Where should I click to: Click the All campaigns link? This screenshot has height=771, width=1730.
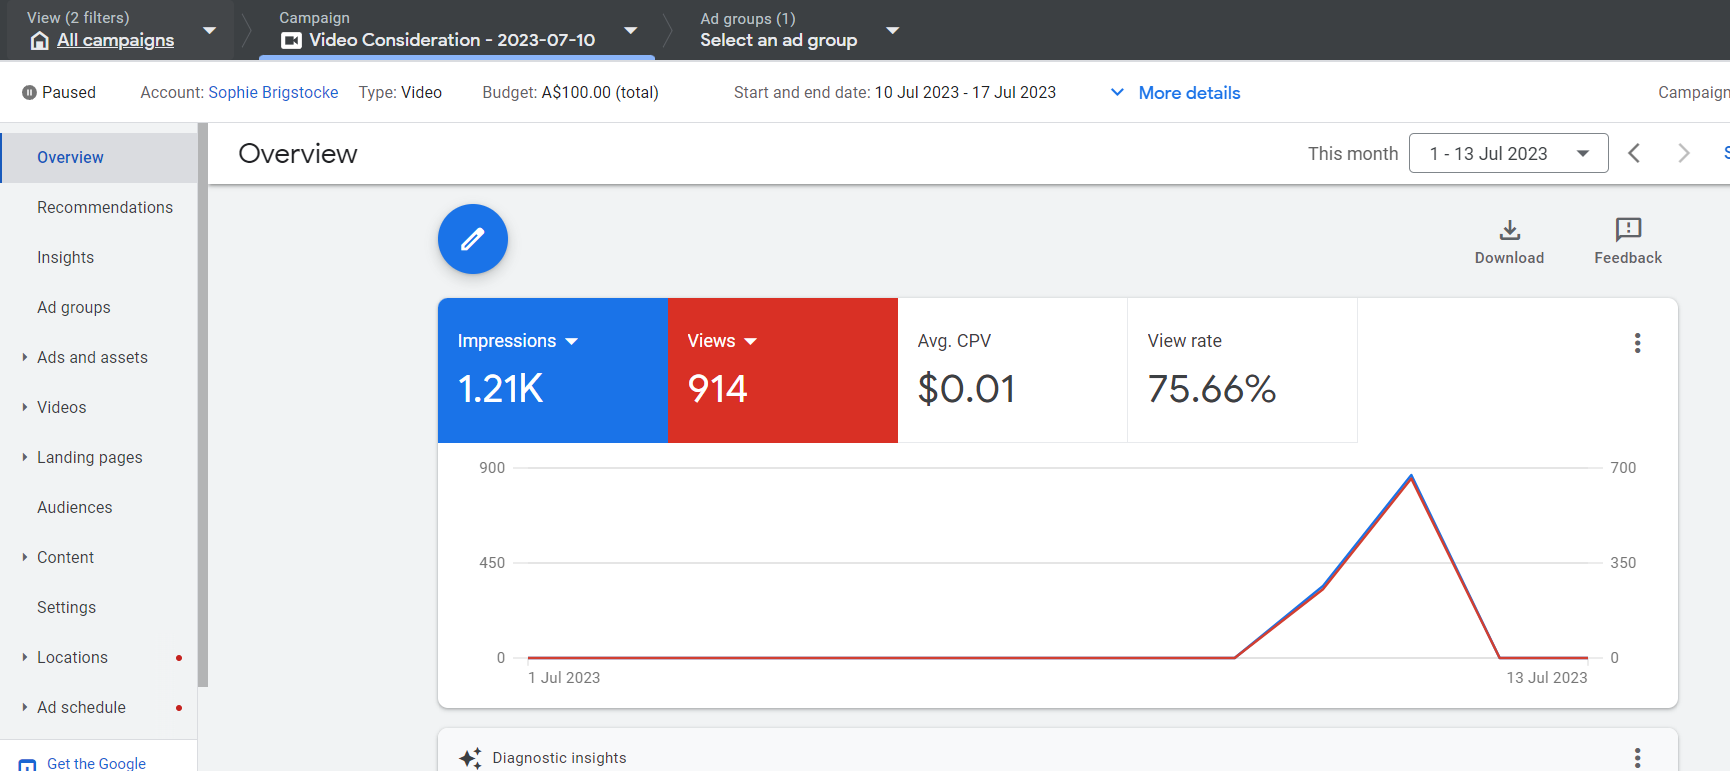[x=115, y=40]
